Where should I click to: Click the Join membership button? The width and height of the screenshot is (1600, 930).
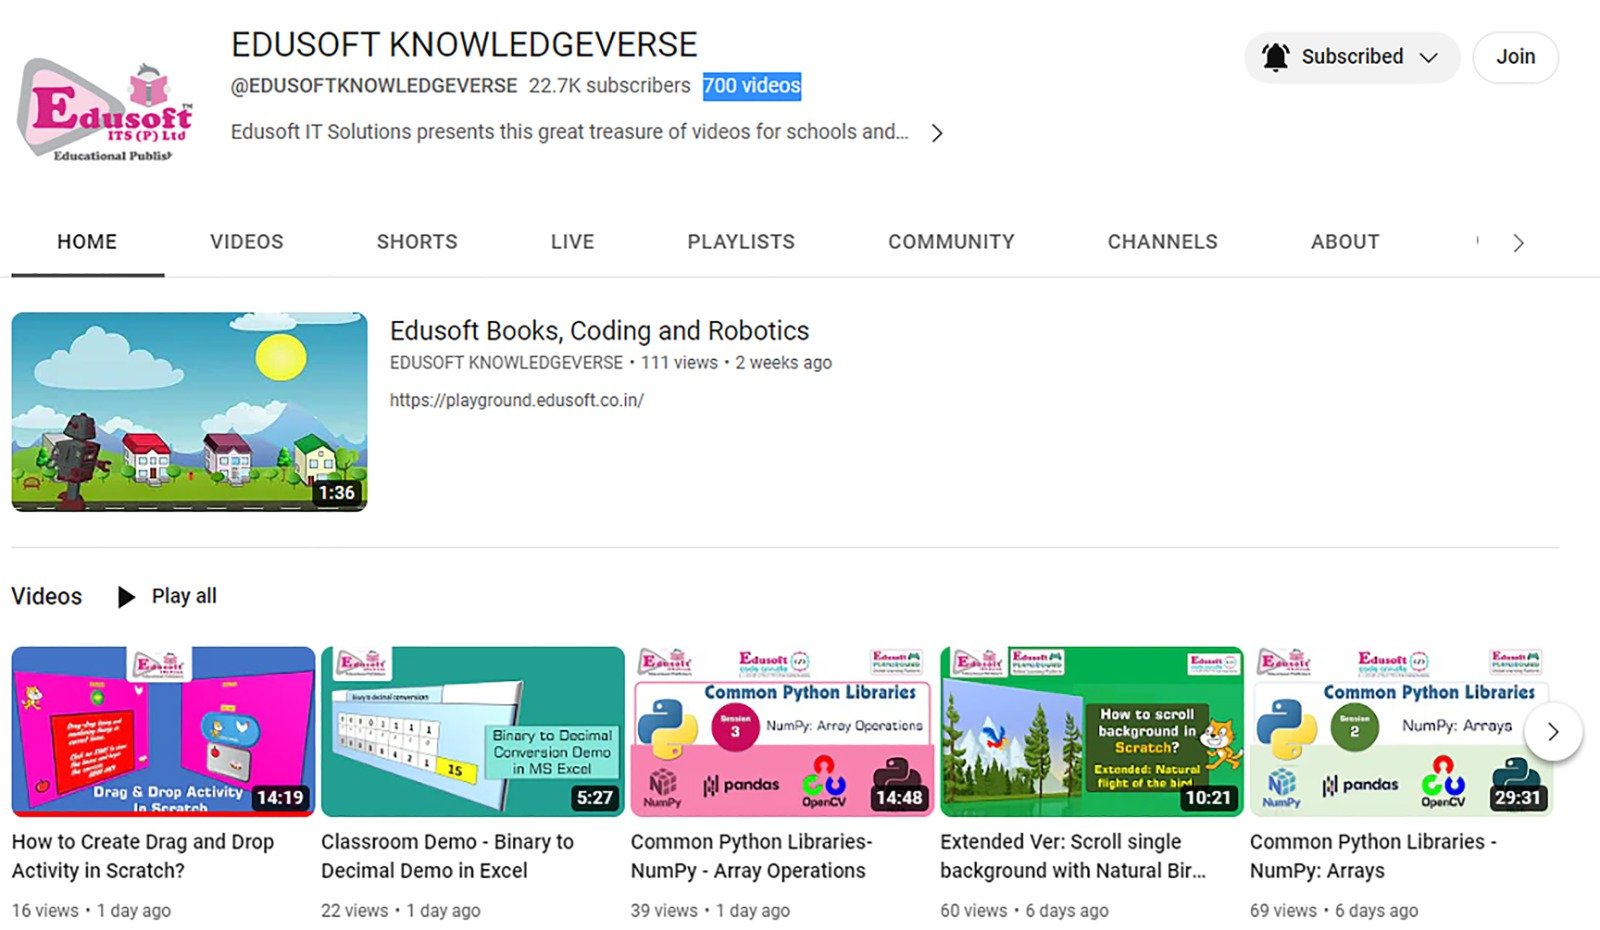click(x=1515, y=57)
